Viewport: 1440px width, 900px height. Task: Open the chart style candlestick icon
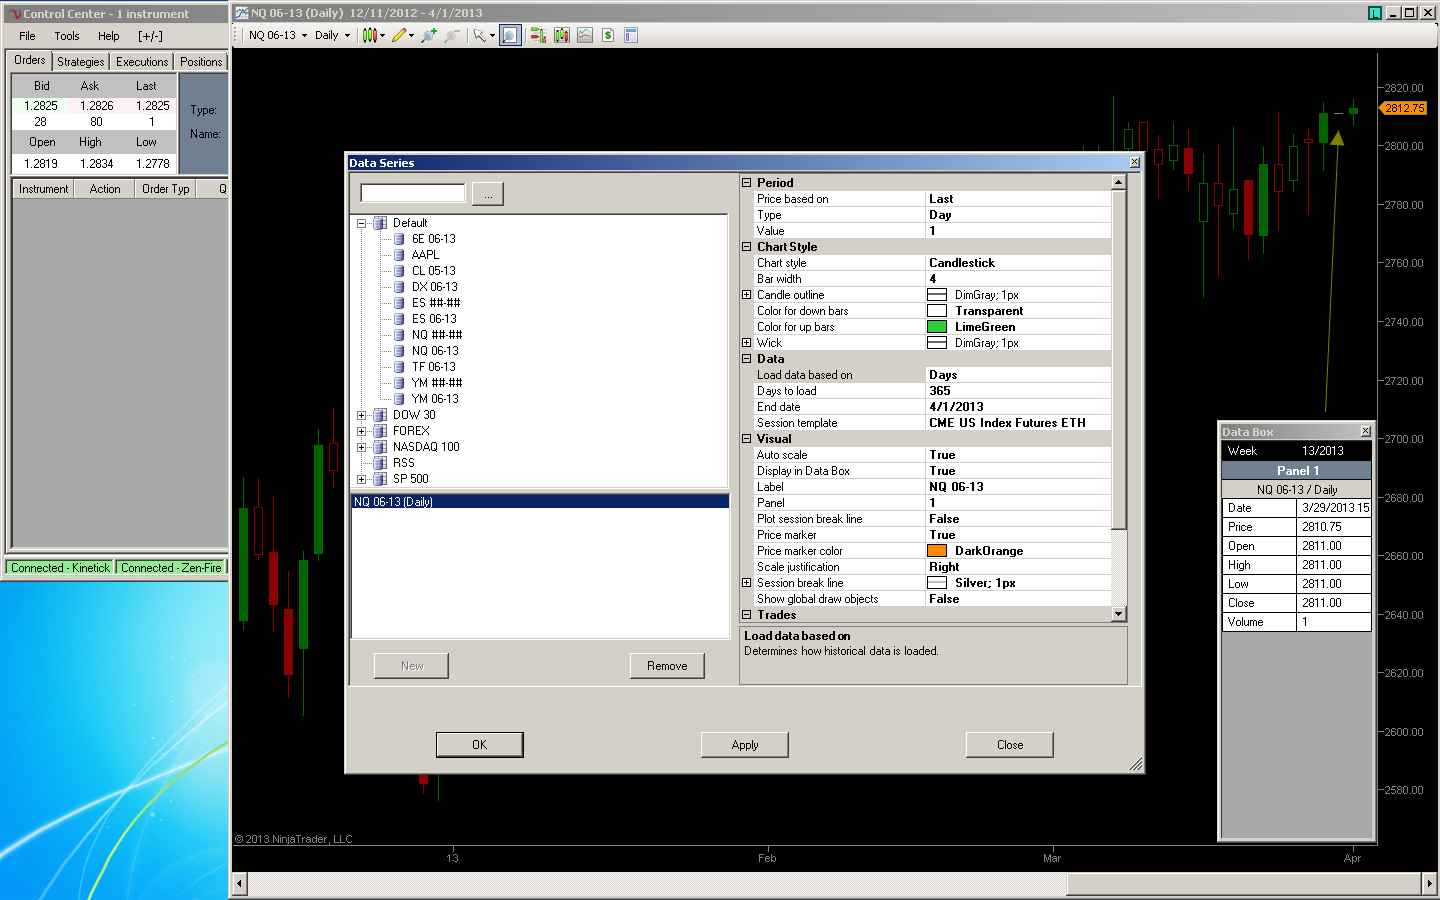(x=369, y=35)
